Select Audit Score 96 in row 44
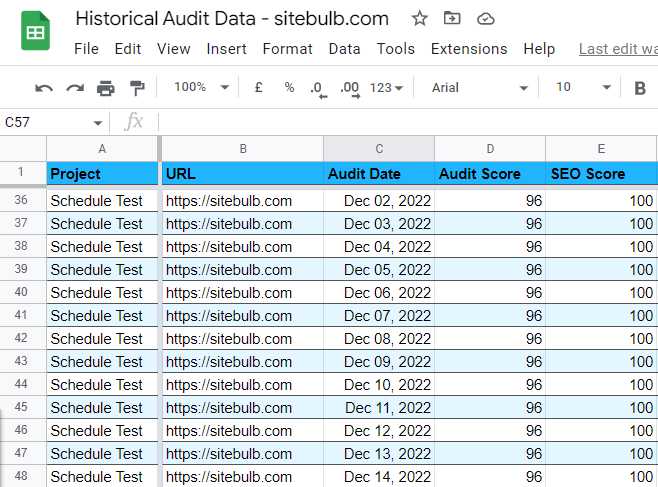This screenshot has width=658, height=487. pyautogui.click(x=490, y=385)
